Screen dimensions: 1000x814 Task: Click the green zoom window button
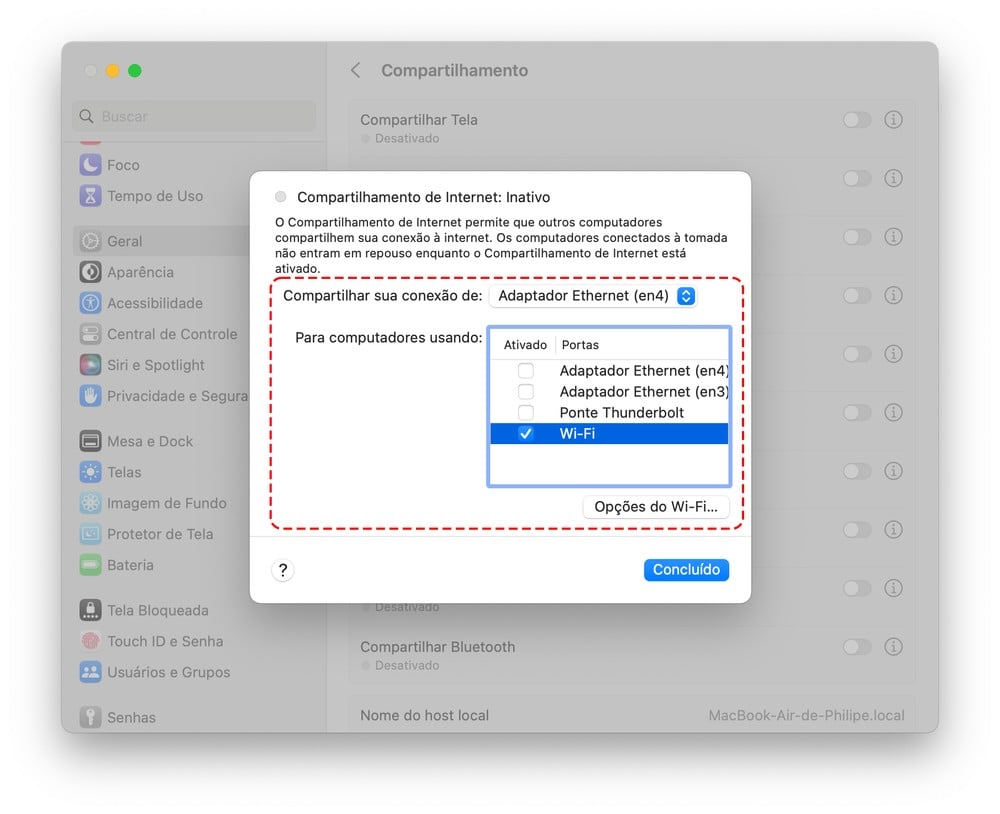pyautogui.click(x=135, y=71)
